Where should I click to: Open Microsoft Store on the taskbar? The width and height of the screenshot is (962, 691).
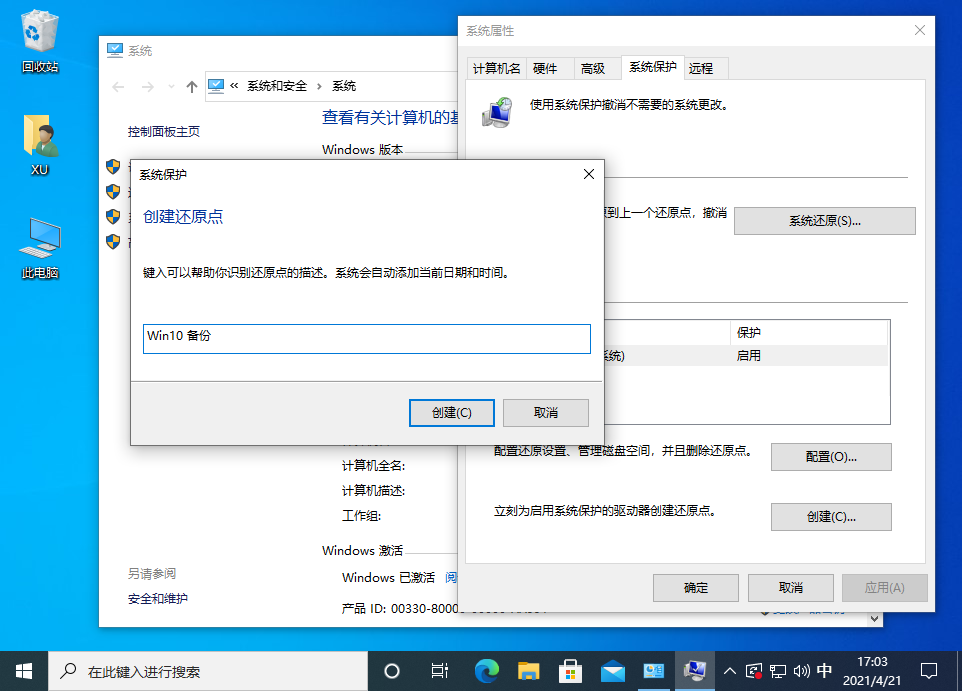[x=570, y=670]
